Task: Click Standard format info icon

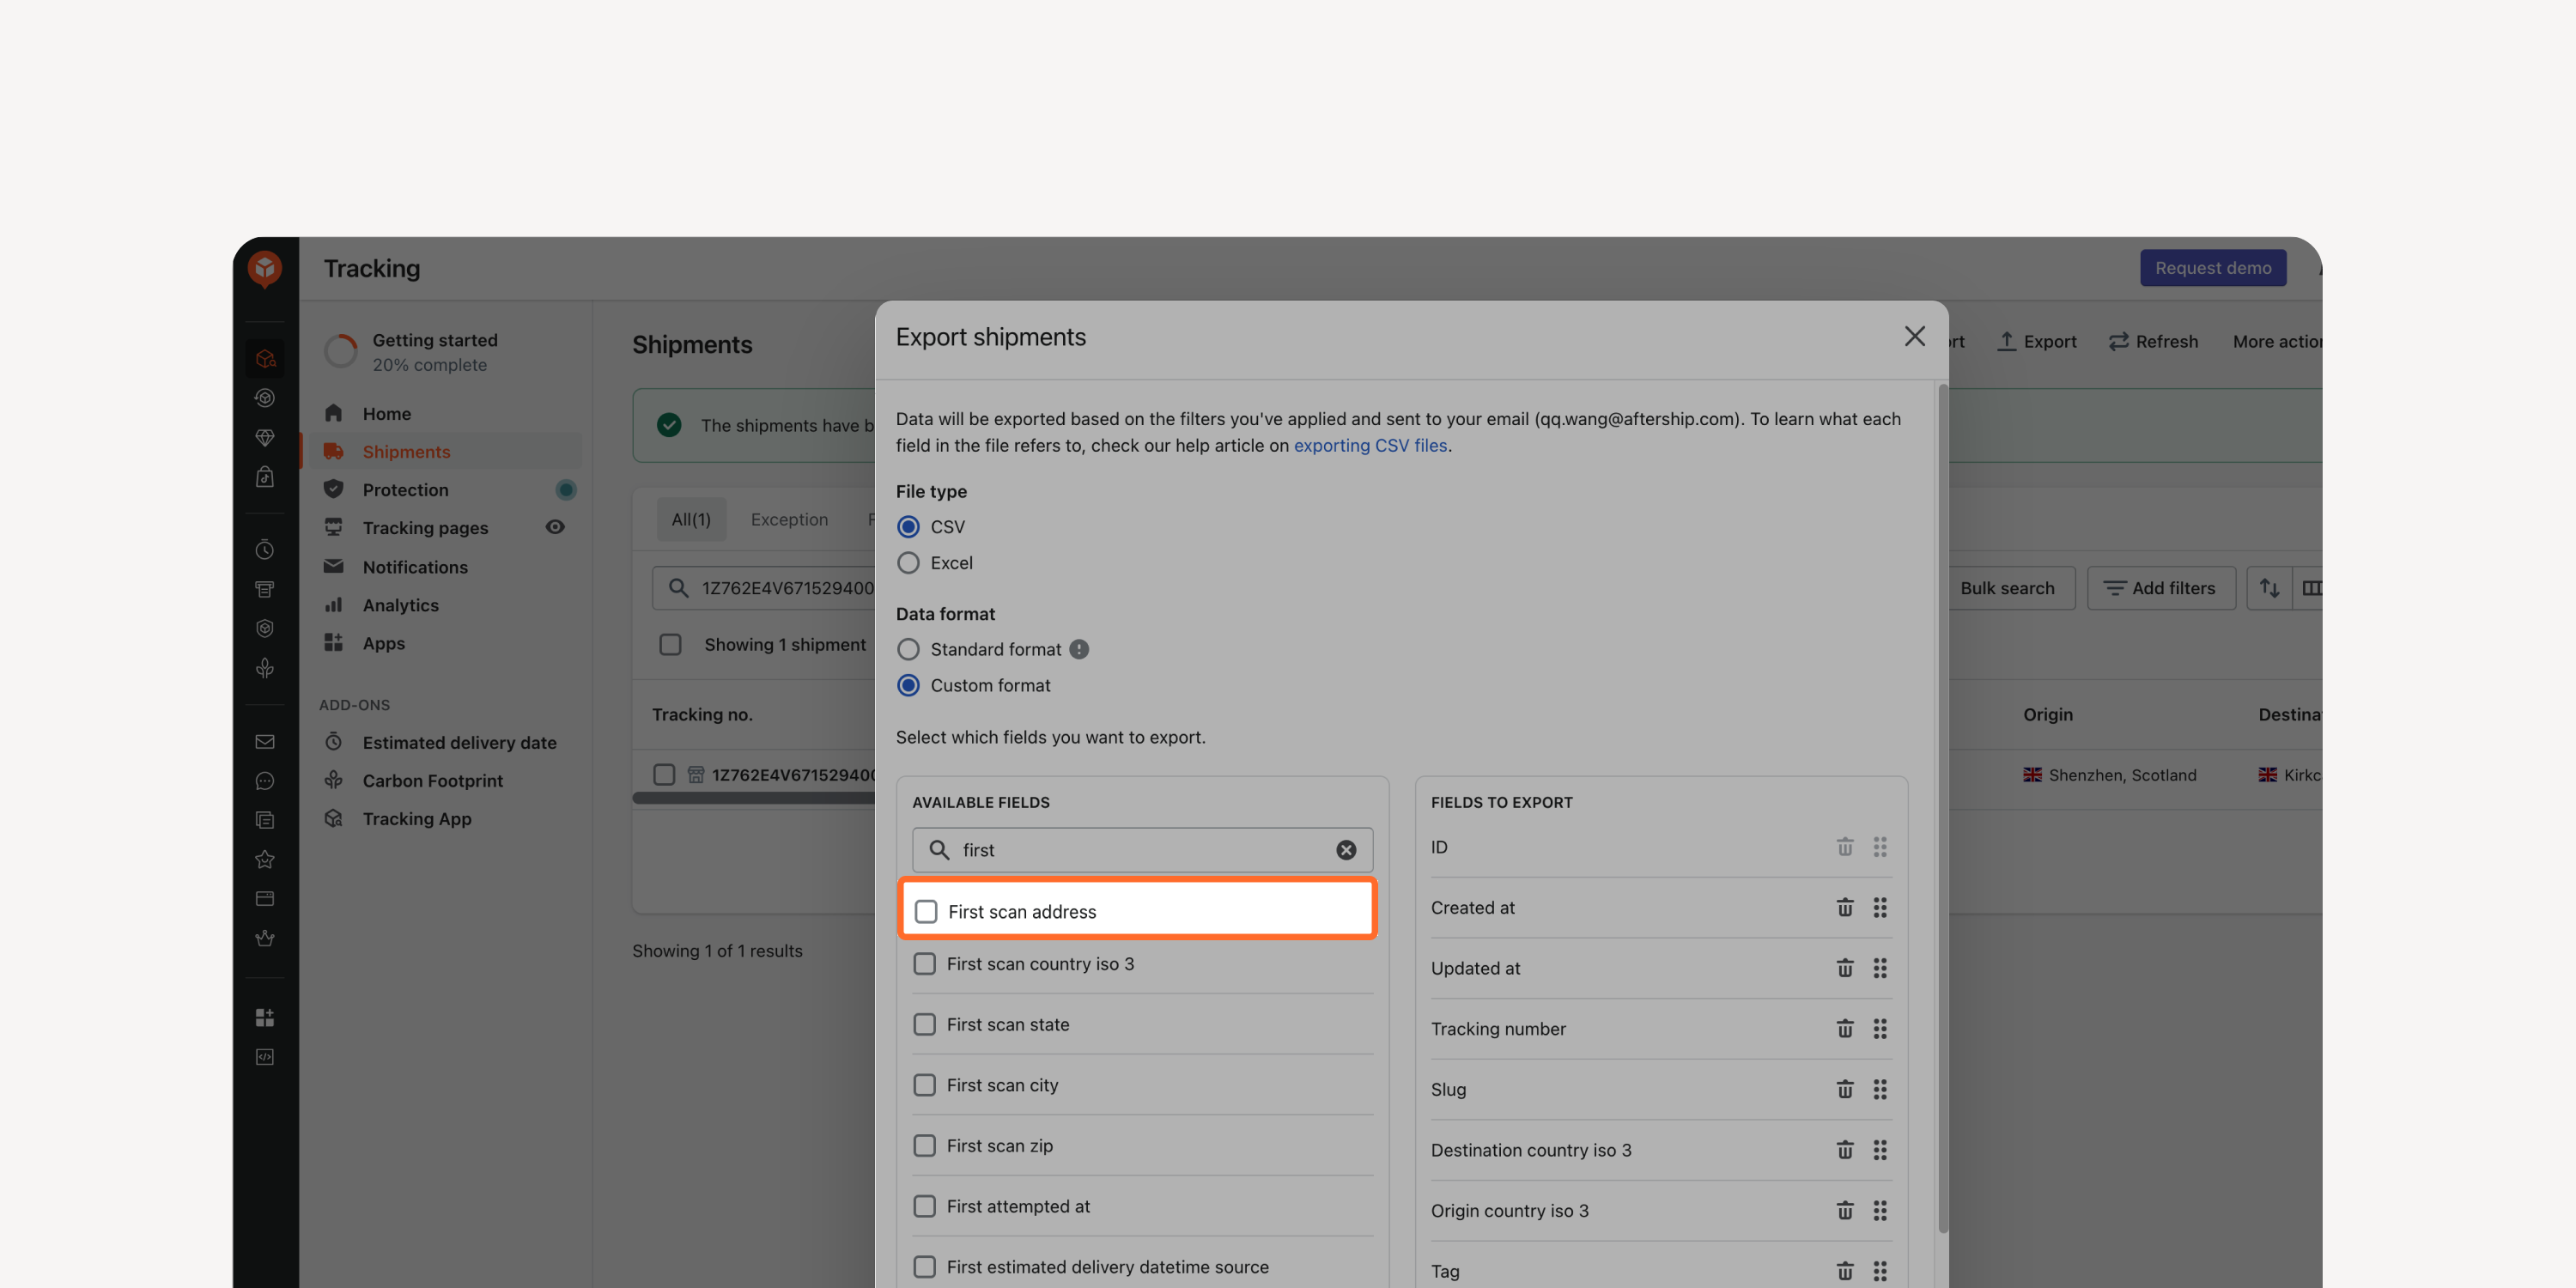Action: [1079, 649]
